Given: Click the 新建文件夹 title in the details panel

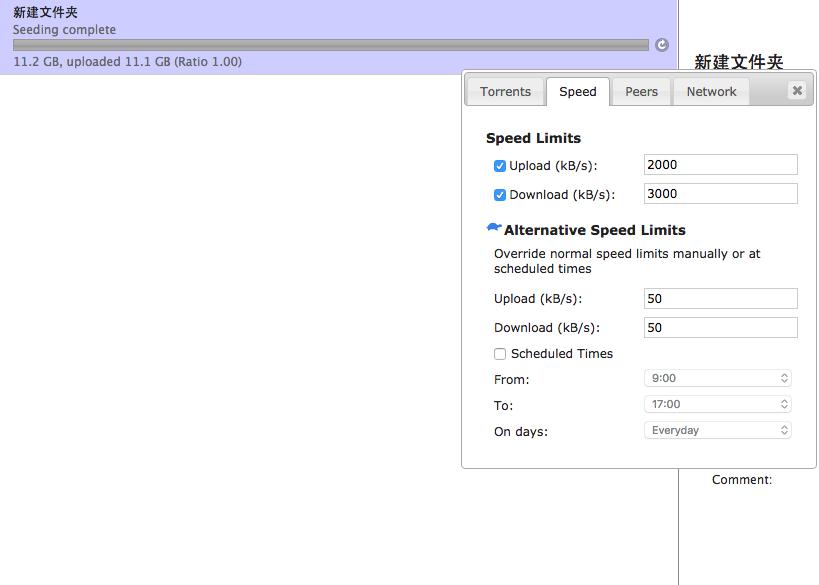Looking at the screenshot, I should [739, 62].
